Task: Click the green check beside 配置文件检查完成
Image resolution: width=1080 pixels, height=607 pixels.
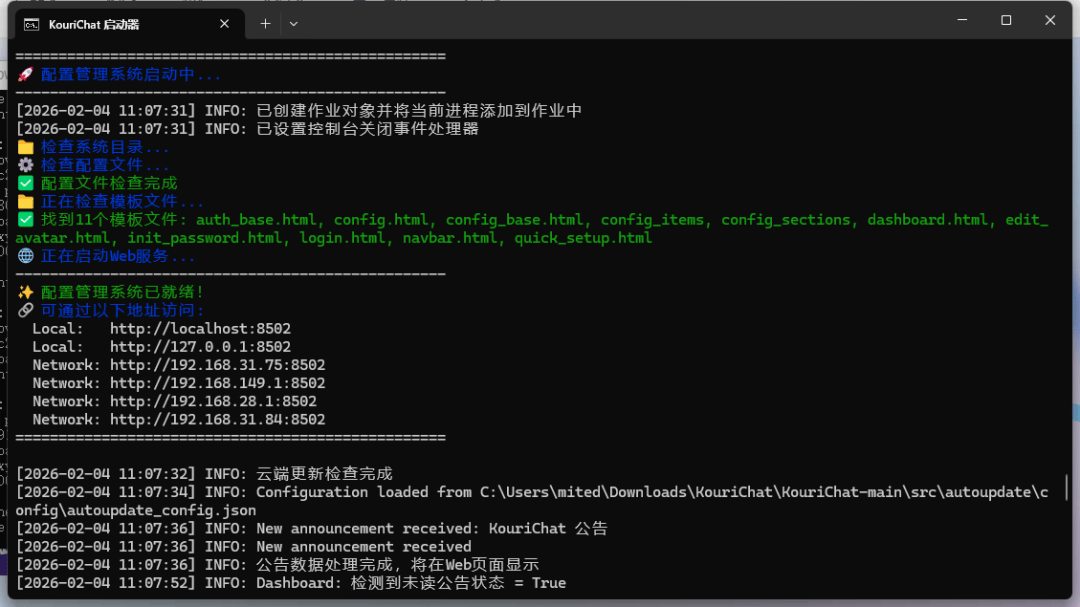Action: (25, 183)
